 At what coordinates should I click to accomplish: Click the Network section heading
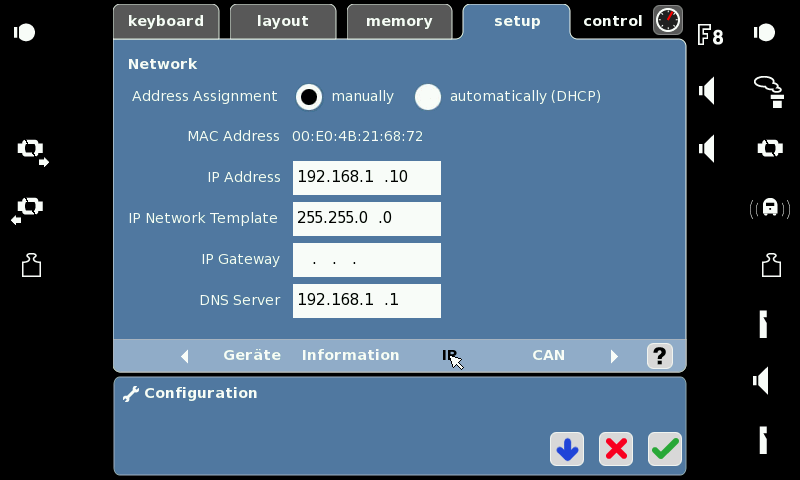pos(162,64)
